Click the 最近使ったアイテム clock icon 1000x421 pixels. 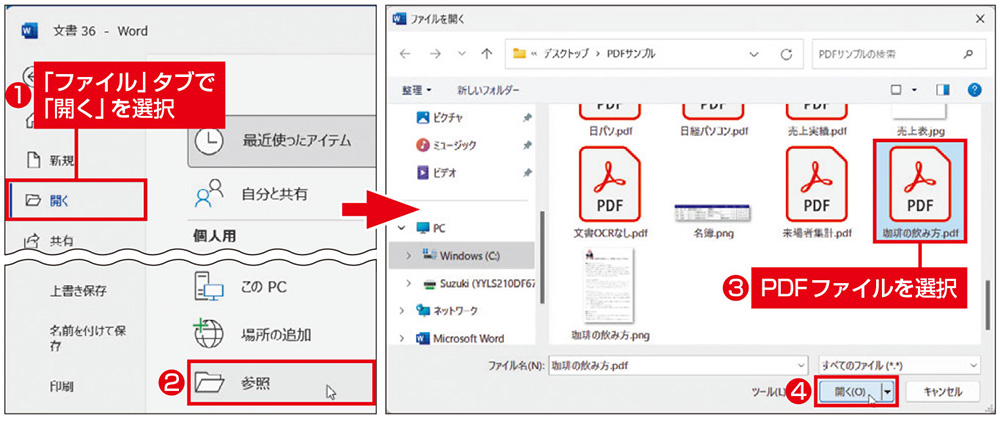(209, 140)
